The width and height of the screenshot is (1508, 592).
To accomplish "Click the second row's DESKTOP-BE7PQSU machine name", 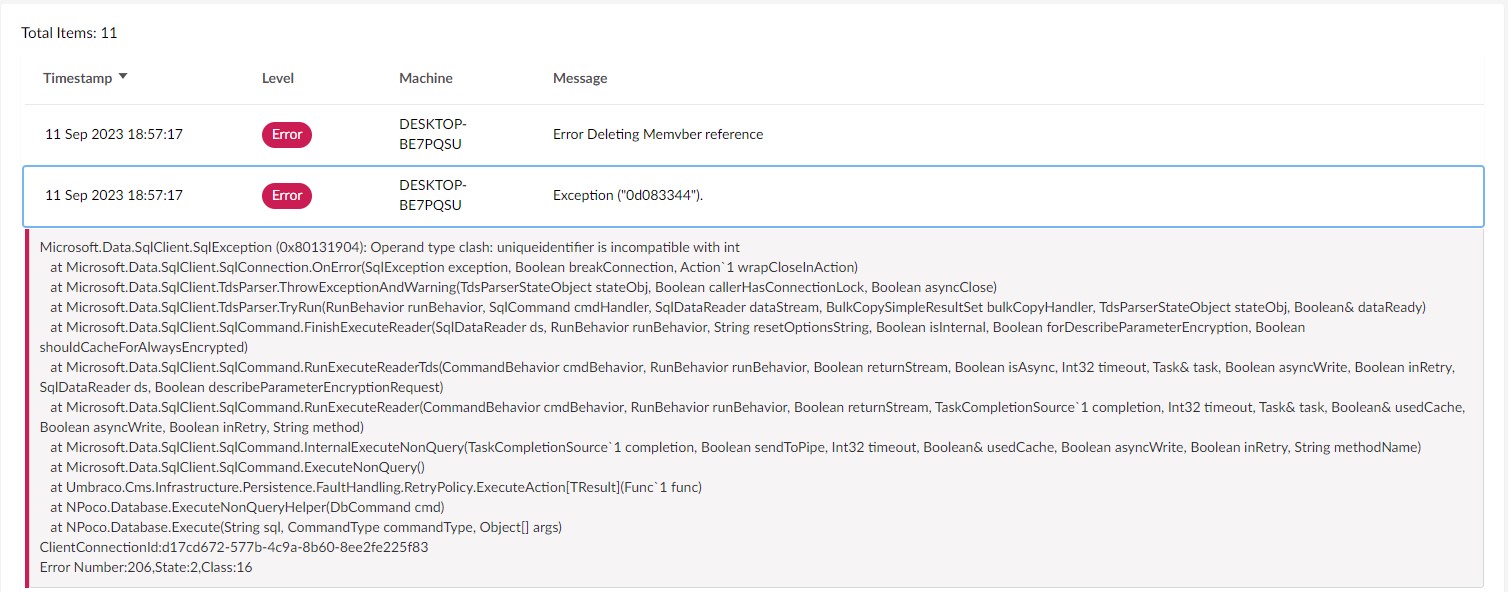I will (x=433, y=195).
